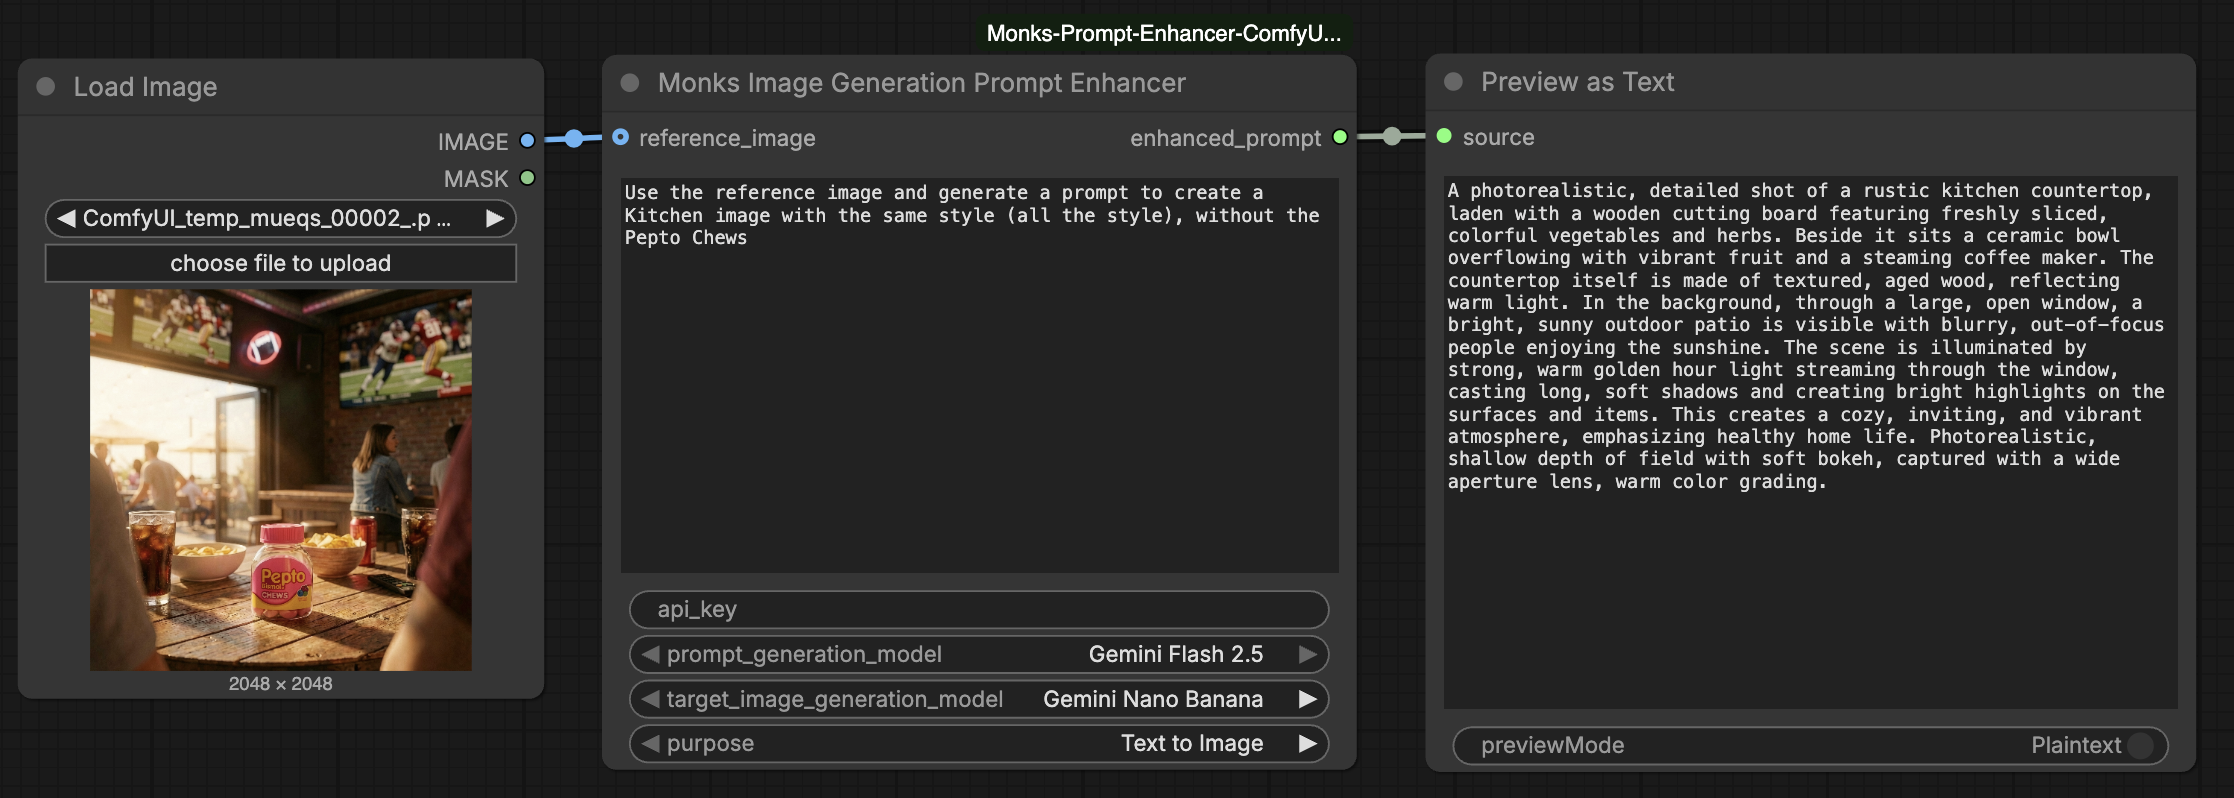
Task: Go to next image file with right arrow
Action: click(x=494, y=218)
